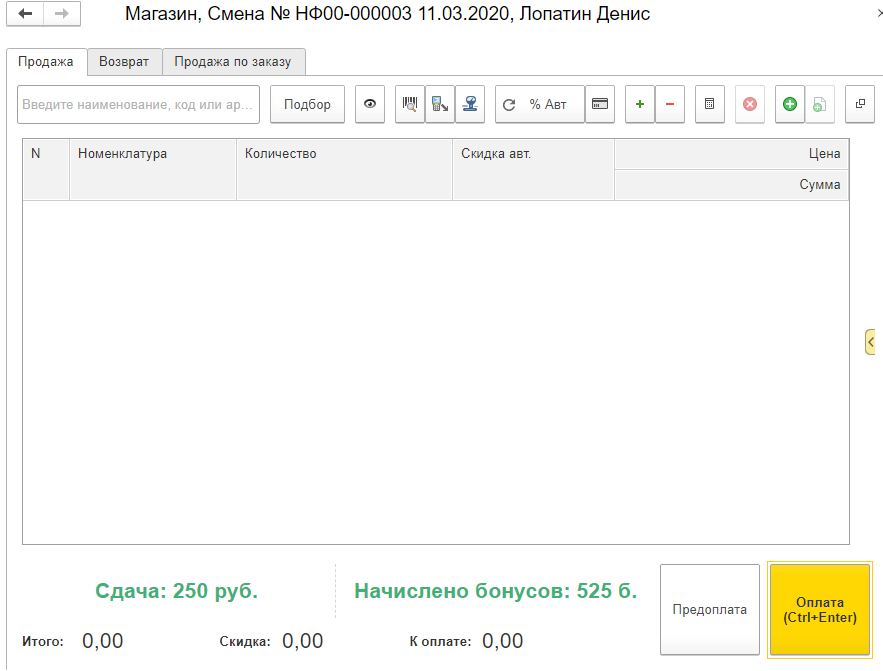Decrease quantity with red minus
Screen dimensions: 883x671
pyautogui.click(x=670, y=104)
